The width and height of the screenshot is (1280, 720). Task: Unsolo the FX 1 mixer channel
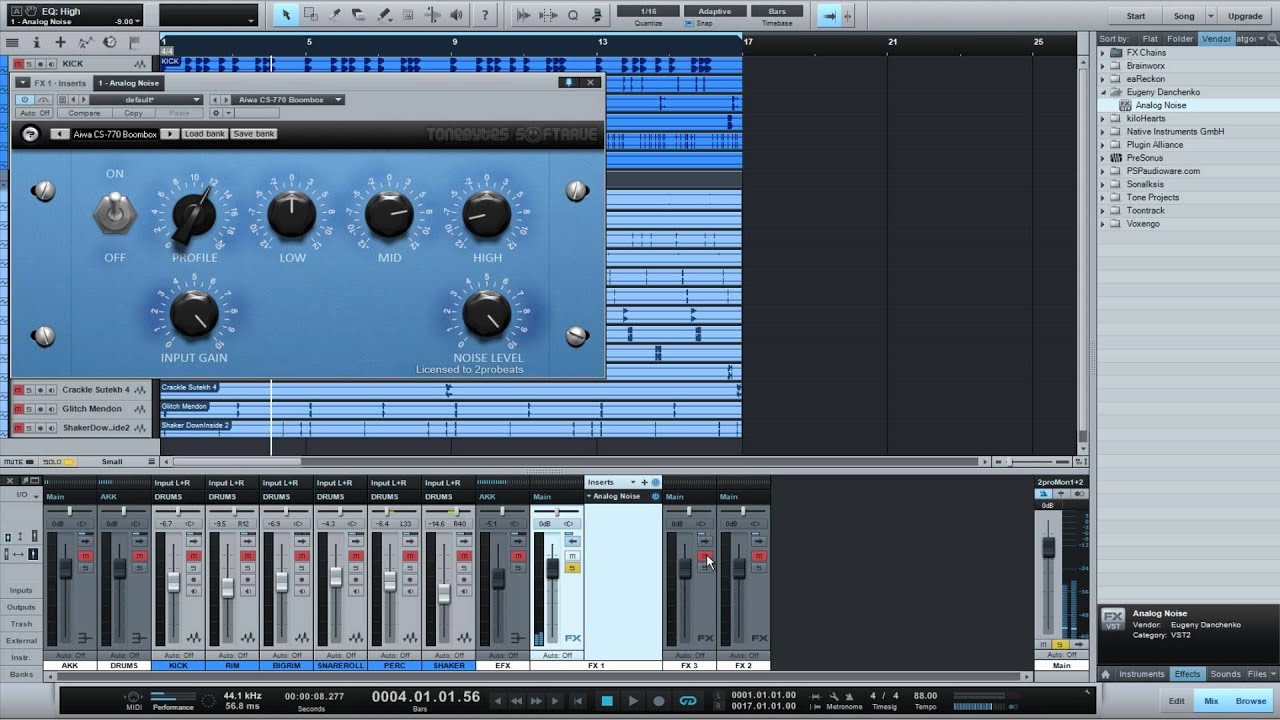(x=573, y=568)
